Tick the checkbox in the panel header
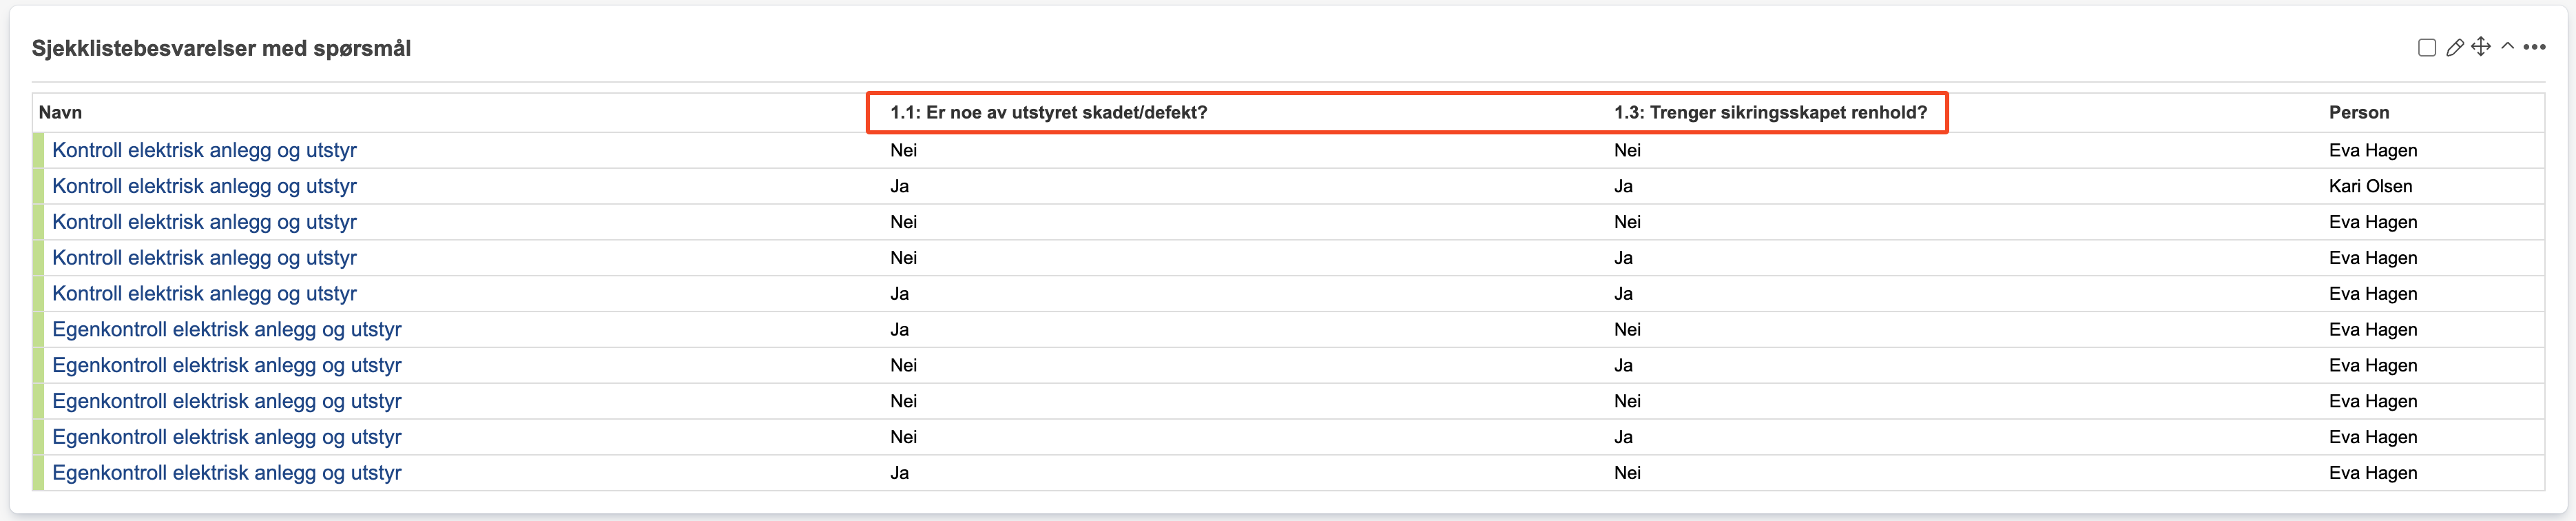The height and width of the screenshot is (521, 2576). 2427,48
